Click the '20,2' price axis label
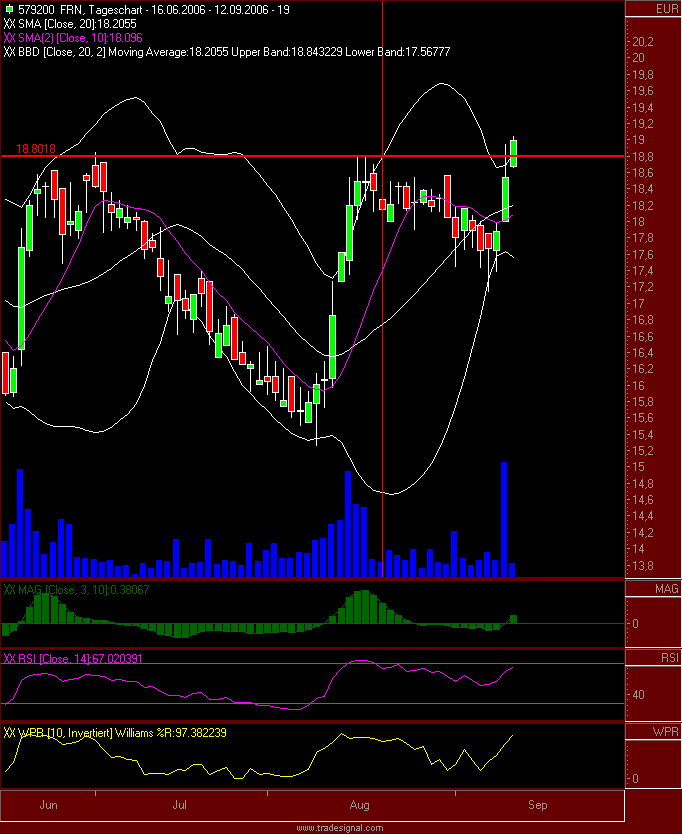The width and height of the screenshot is (682, 834). pos(643,42)
